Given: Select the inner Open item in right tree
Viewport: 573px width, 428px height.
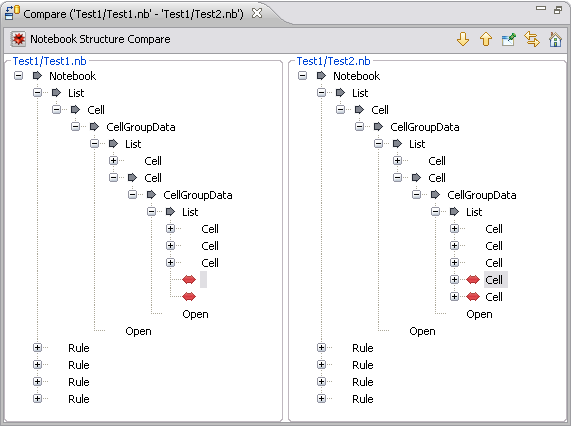Looking at the screenshot, I should pyautogui.click(x=479, y=314).
